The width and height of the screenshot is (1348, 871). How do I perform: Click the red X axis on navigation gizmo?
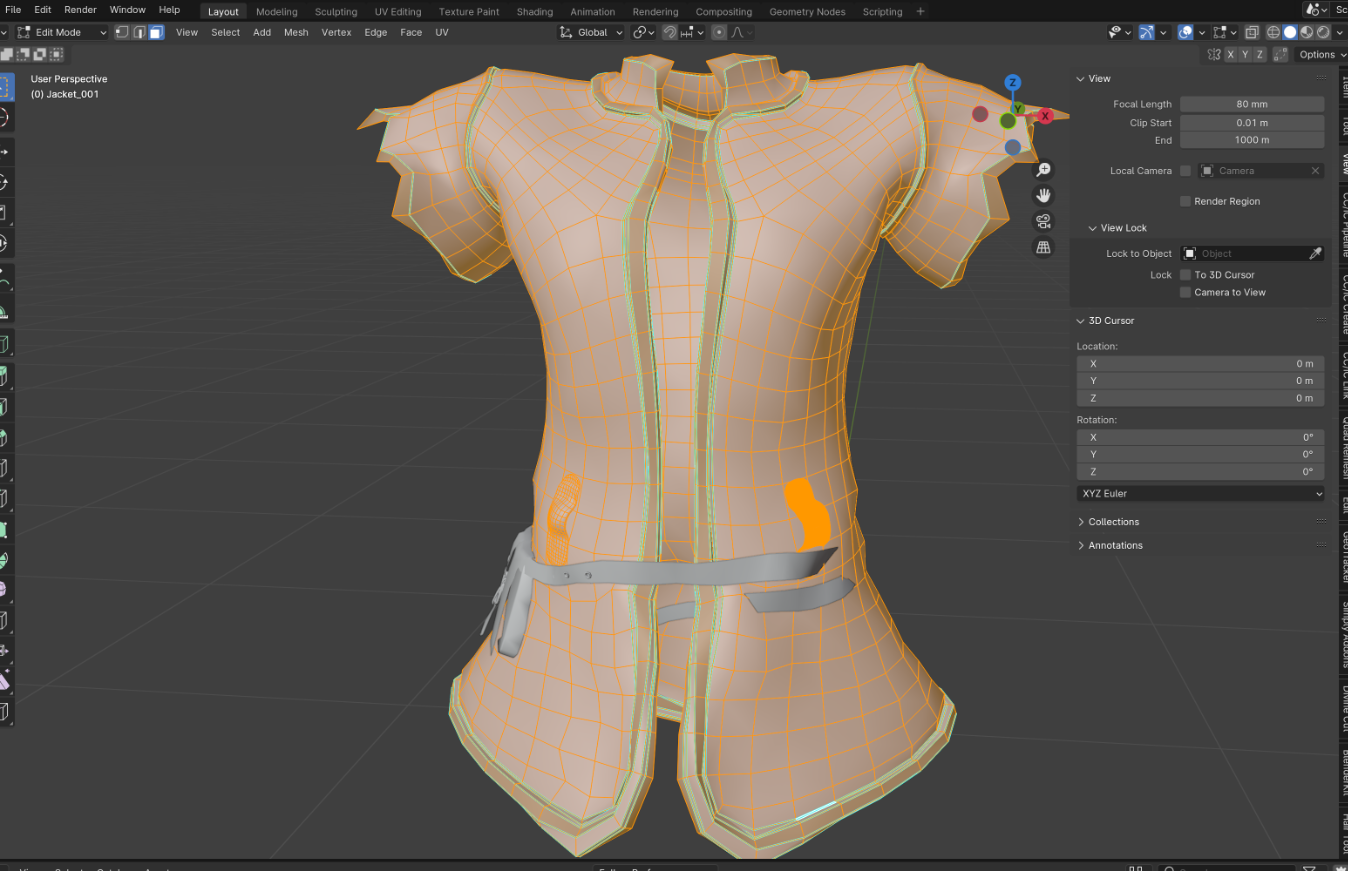tap(1045, 116)
